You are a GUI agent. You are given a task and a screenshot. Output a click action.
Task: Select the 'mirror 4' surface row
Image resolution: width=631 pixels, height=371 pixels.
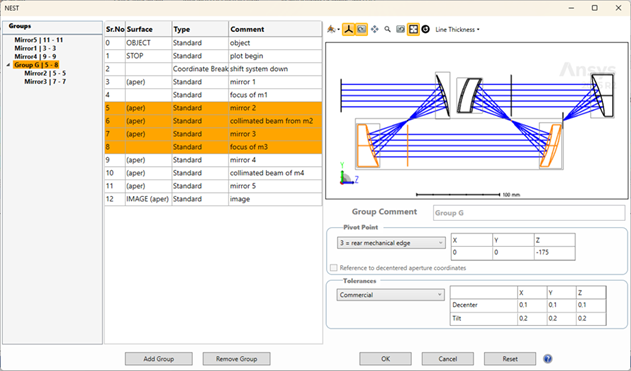213,160
